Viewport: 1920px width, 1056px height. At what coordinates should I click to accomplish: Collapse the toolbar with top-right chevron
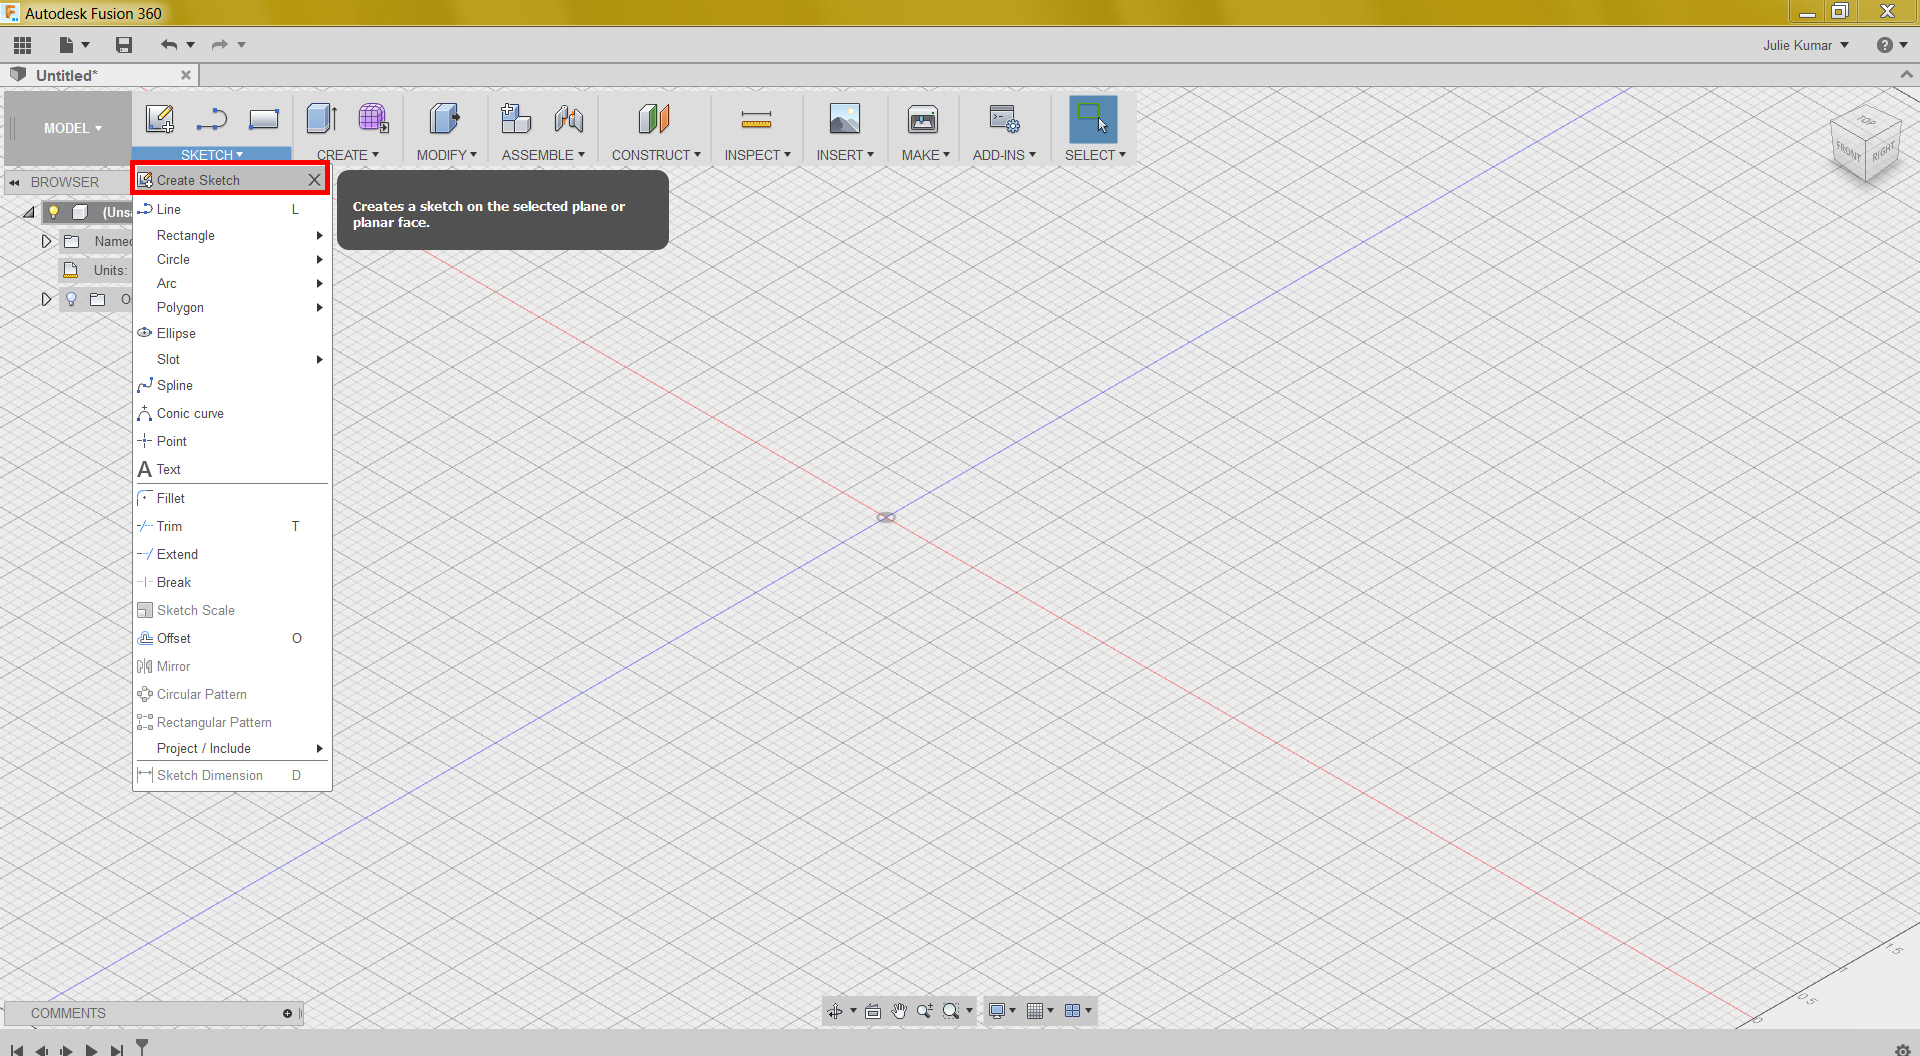(1906, 75)
